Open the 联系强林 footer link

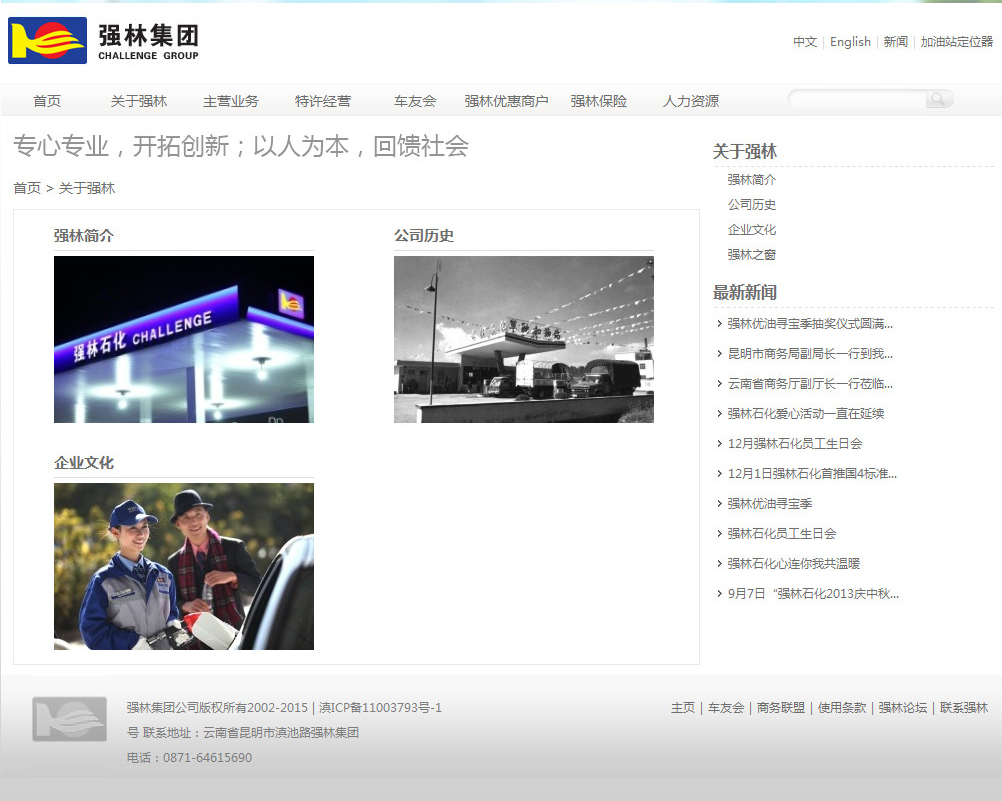click(964, 708)
